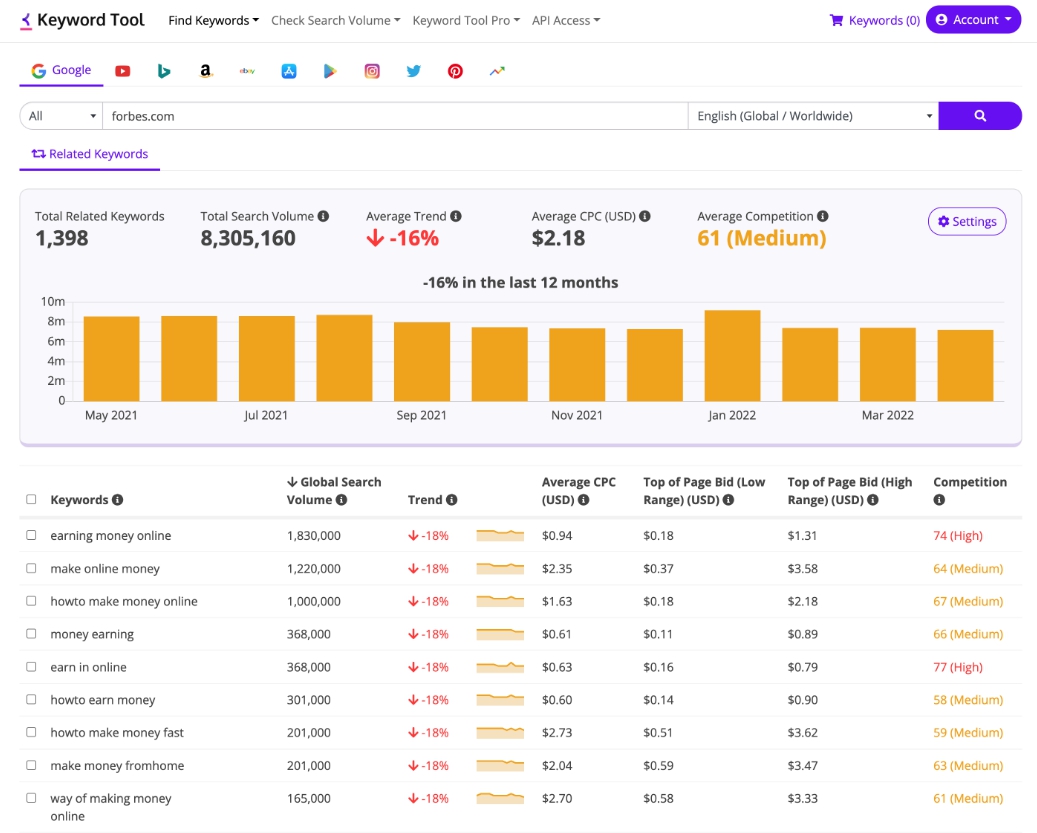Viewport: 1037px width, 833px height.
Task: Open the Related Keywords tab
Action: [x=90, y=154]
